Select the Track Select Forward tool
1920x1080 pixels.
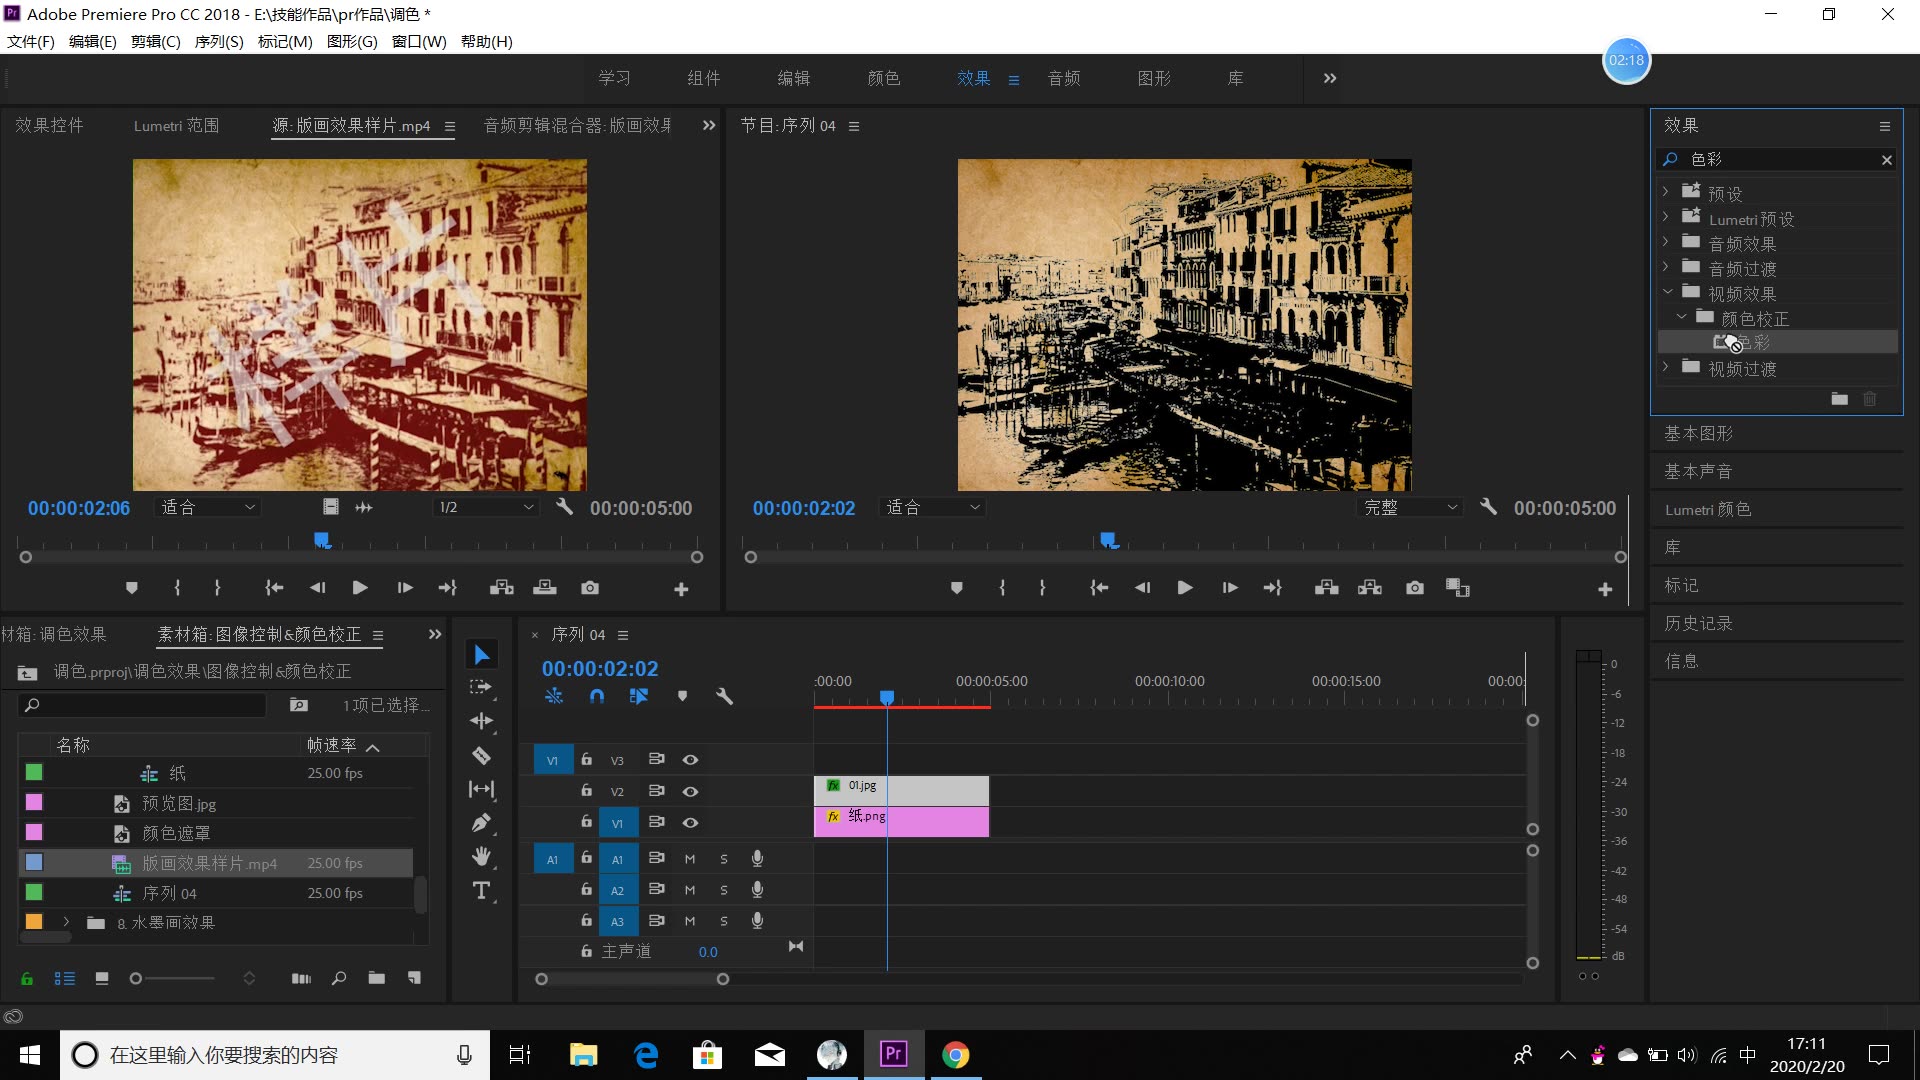(x=481, y=687)
